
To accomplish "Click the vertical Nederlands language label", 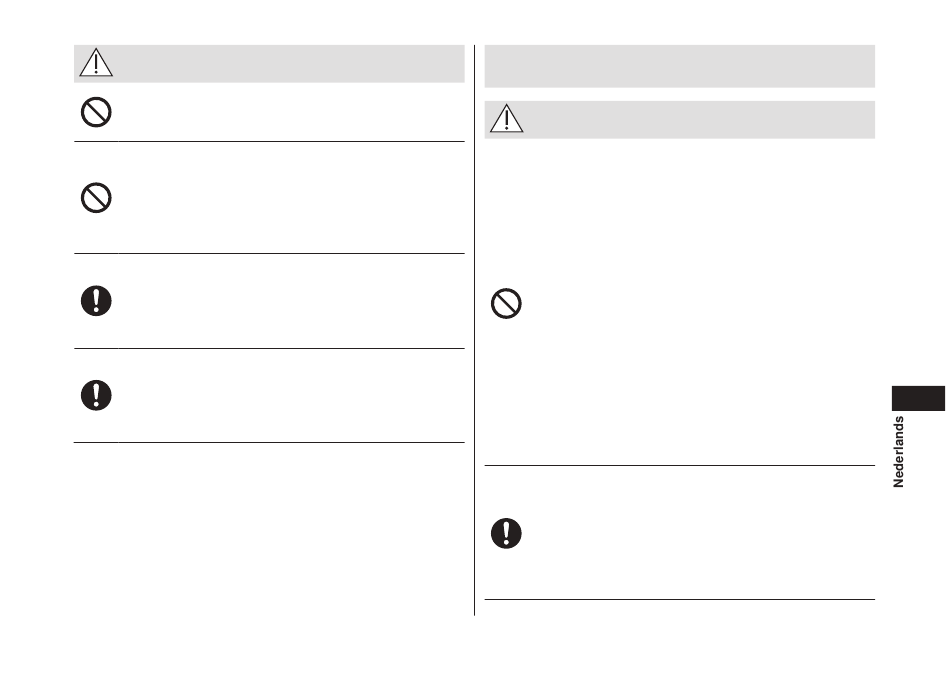I will 899,452.
